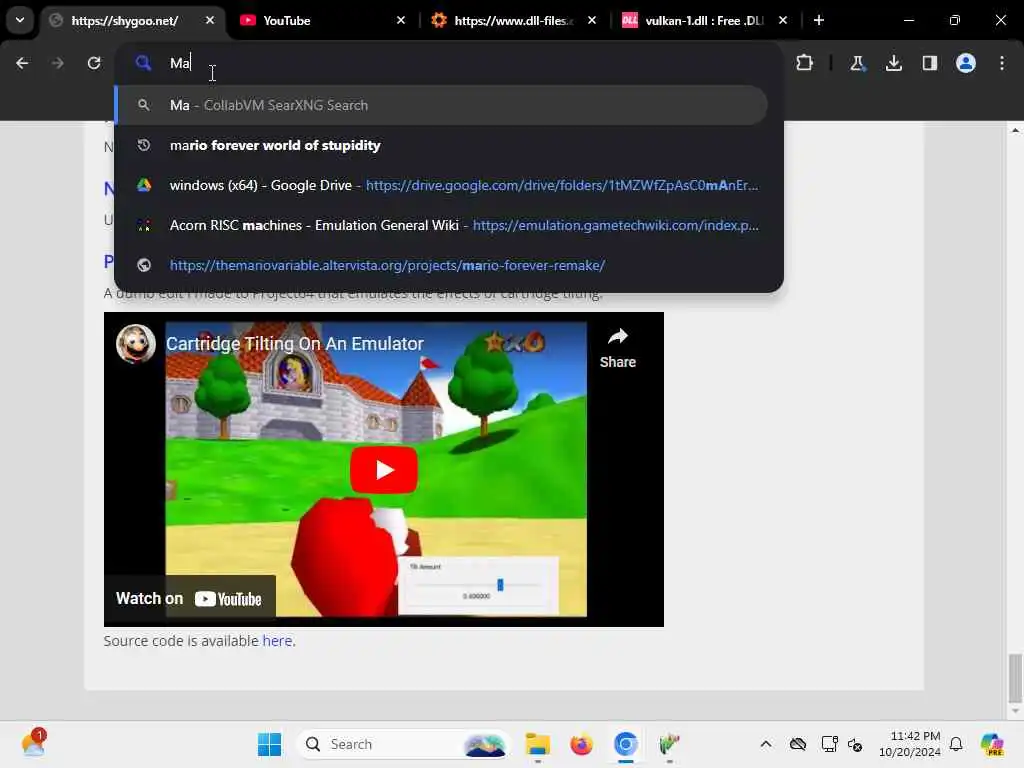Viewport: 1024px width, 768px height.
Task: Go forward to the next page
Action: [x=57, y=63]
